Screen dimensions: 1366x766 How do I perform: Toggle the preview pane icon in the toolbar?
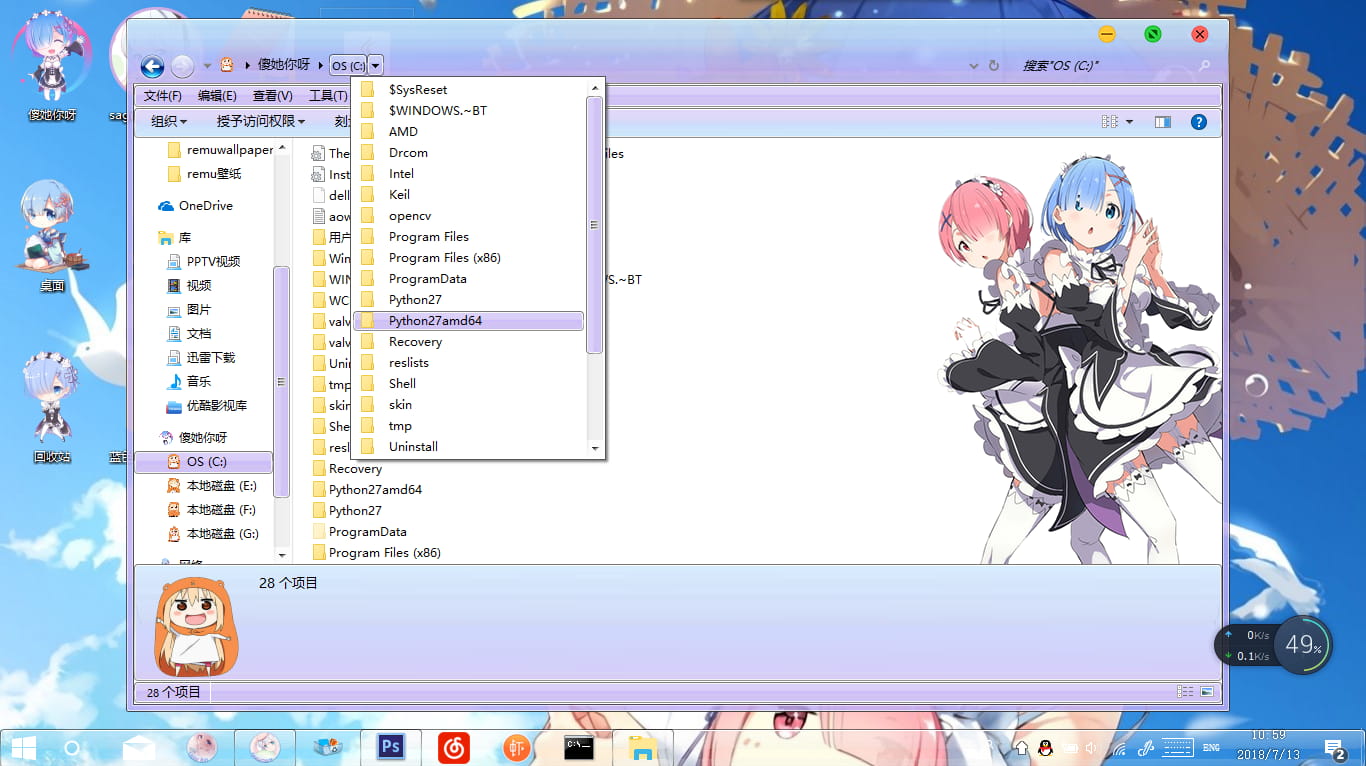[1162, 122]
